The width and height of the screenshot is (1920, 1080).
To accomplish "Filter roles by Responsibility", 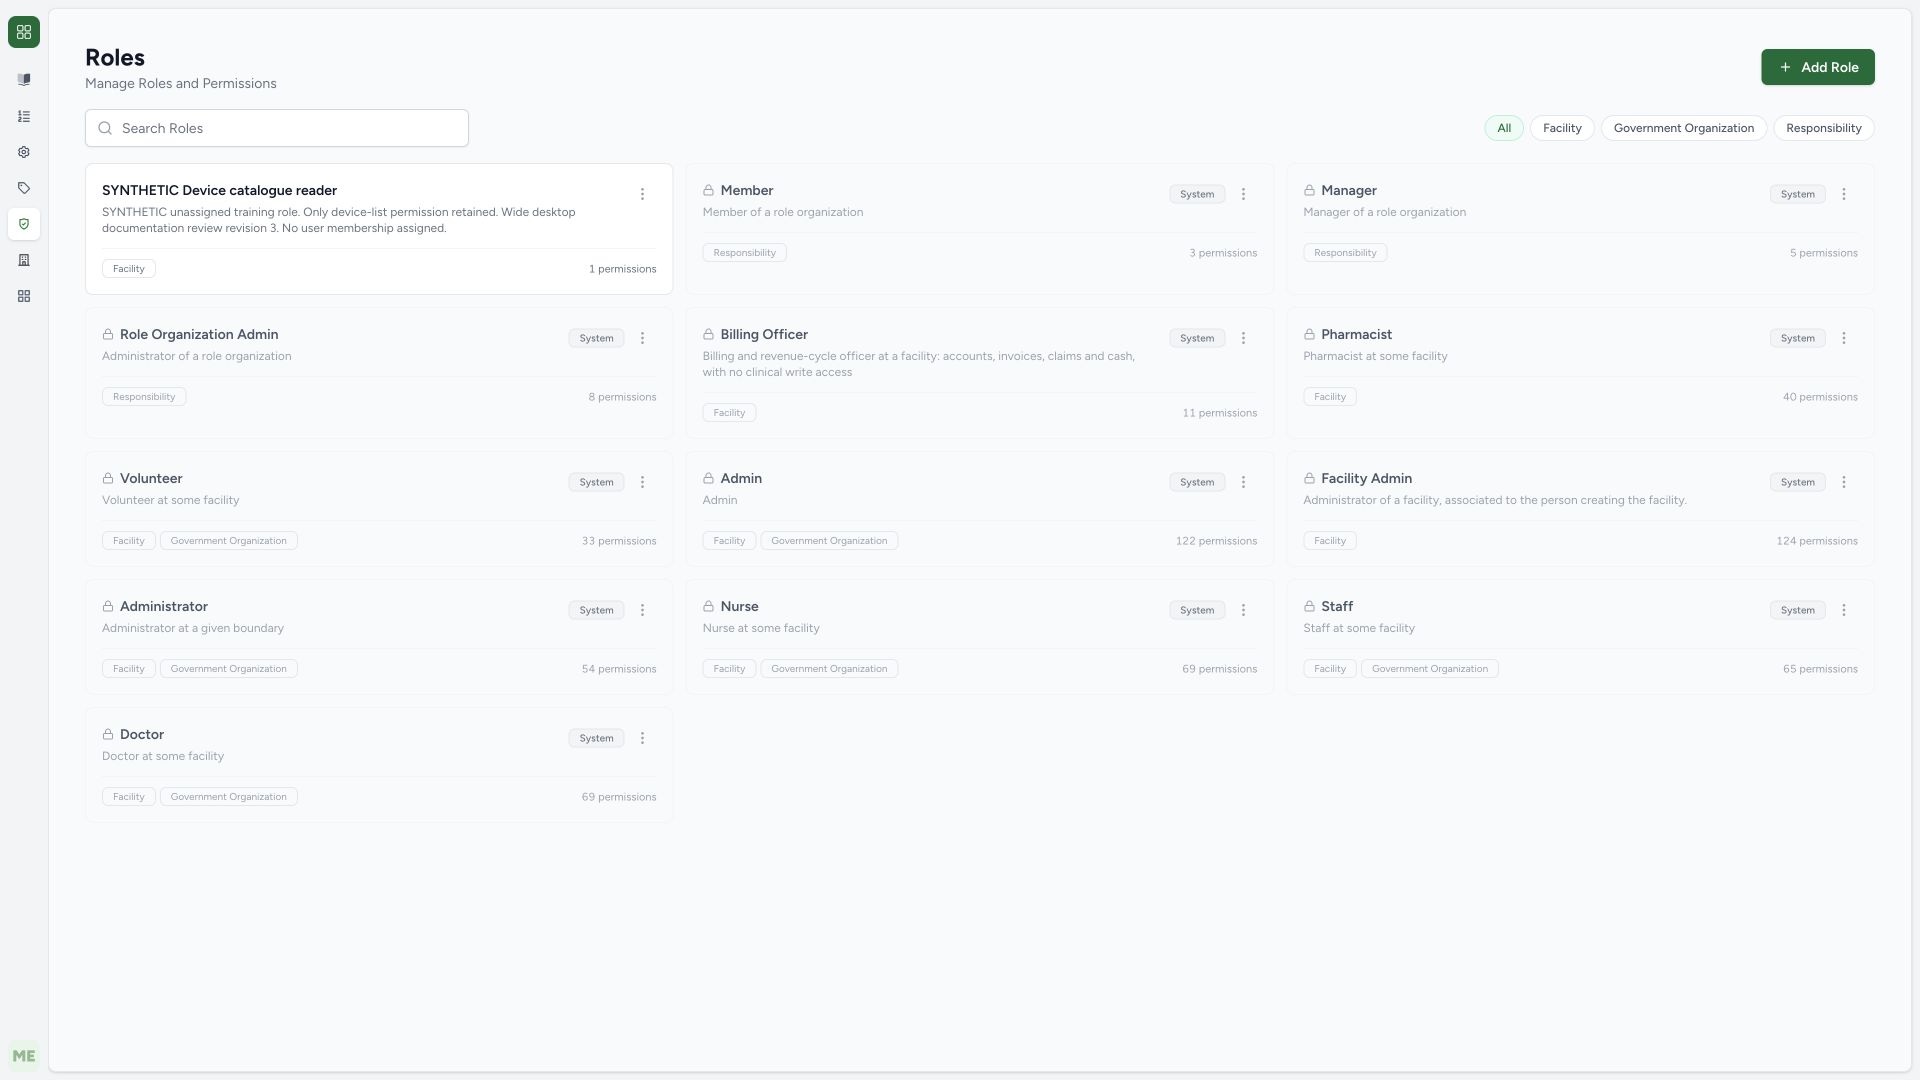I will pos(1824,128).
